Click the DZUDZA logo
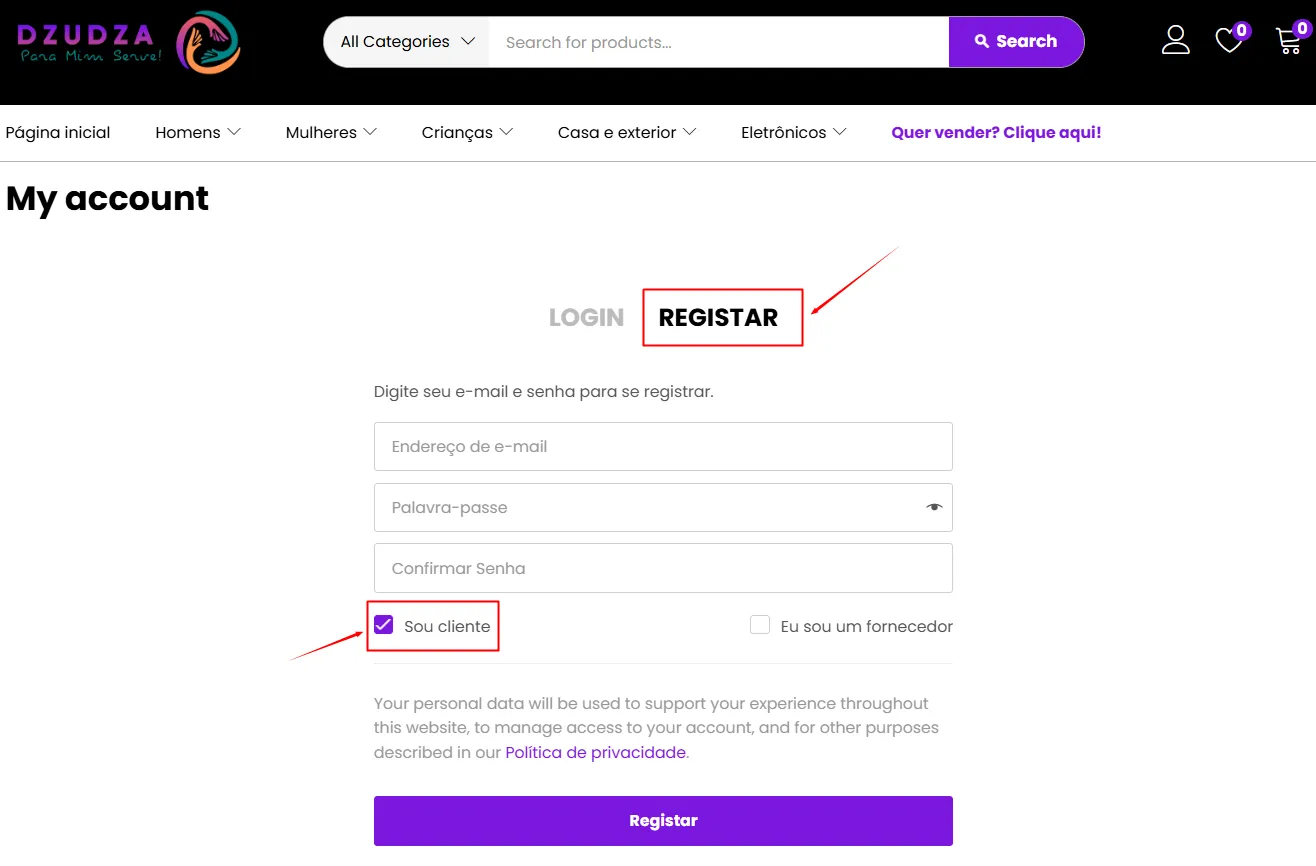 [x=129, y=42]
